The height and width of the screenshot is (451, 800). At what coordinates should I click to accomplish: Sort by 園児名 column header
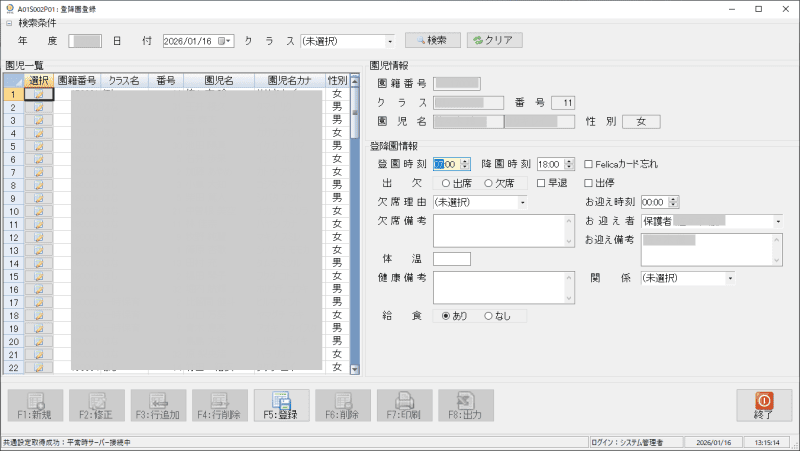pos(217,80)
